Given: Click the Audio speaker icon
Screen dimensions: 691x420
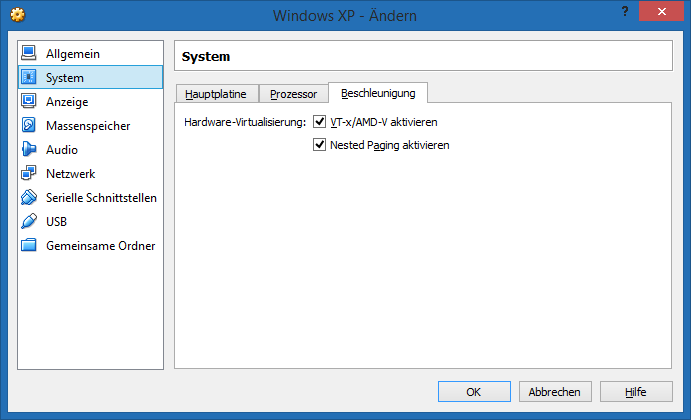Looking at the screenshot, I should 29,149.
